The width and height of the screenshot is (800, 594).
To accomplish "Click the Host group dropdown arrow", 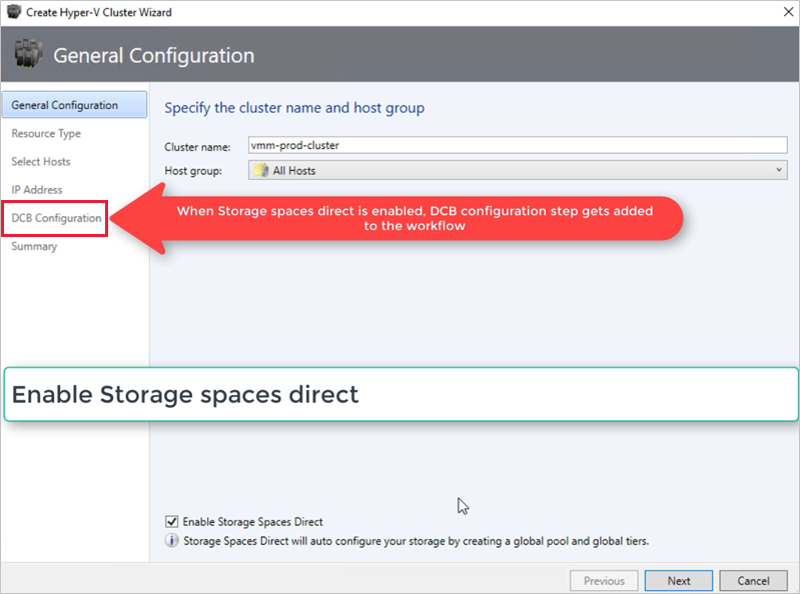I will coord(780,170).
